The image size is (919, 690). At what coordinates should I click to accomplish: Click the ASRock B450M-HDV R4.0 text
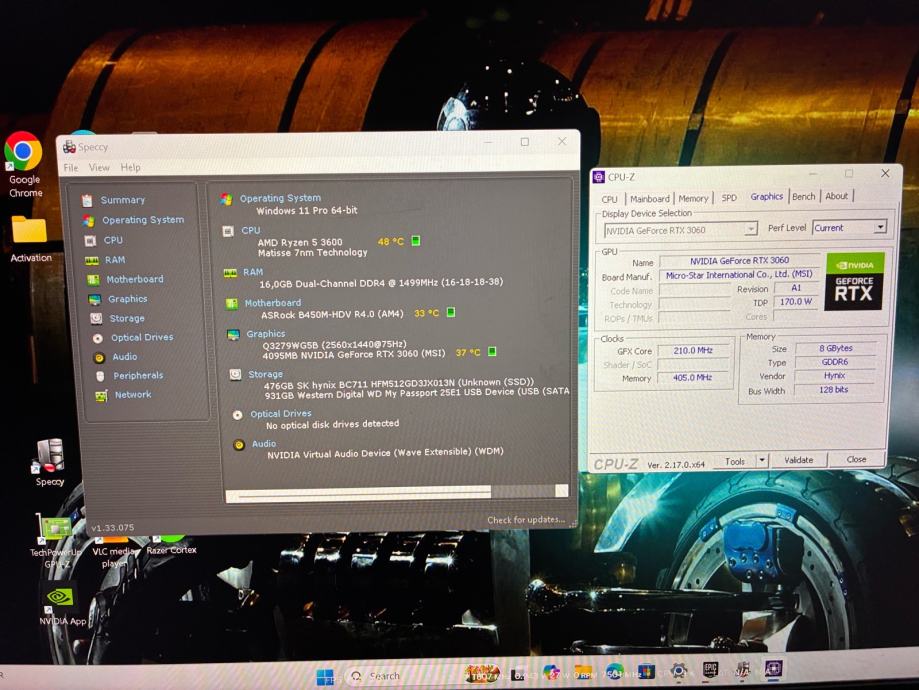tap(332, 315)
